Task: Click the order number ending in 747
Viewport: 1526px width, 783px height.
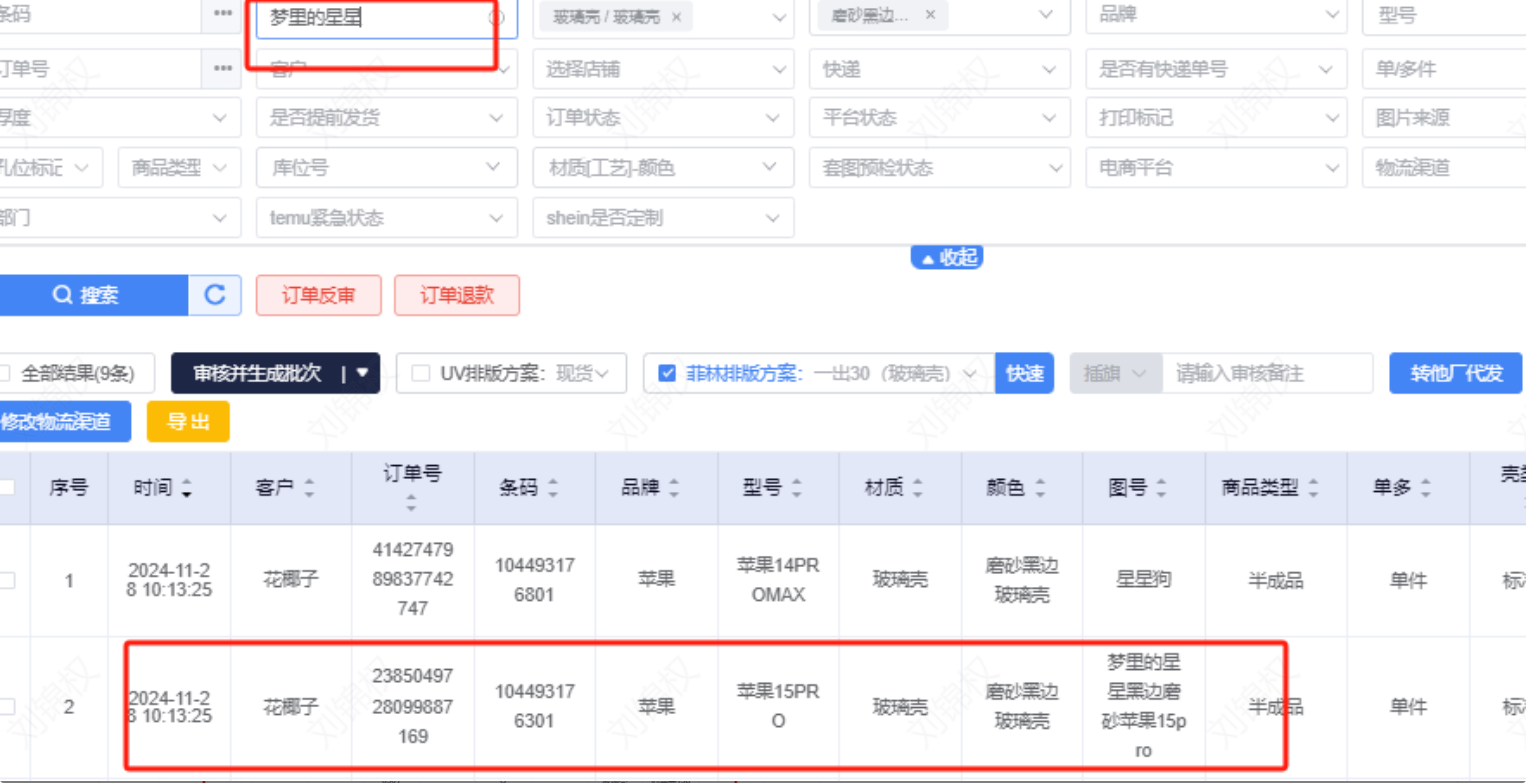Action: pos(412,580)
